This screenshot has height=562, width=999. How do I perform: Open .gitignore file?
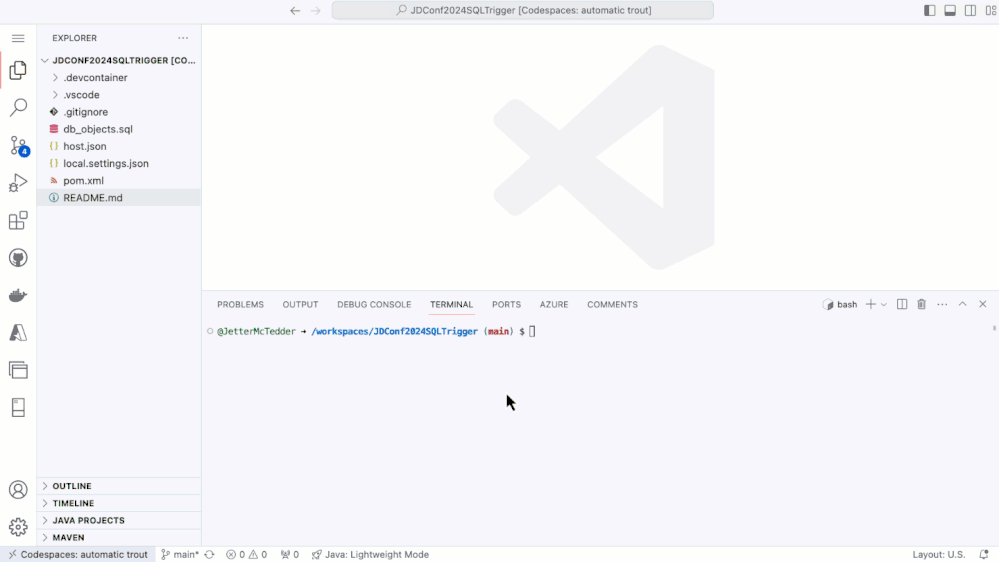click(119, 112)
